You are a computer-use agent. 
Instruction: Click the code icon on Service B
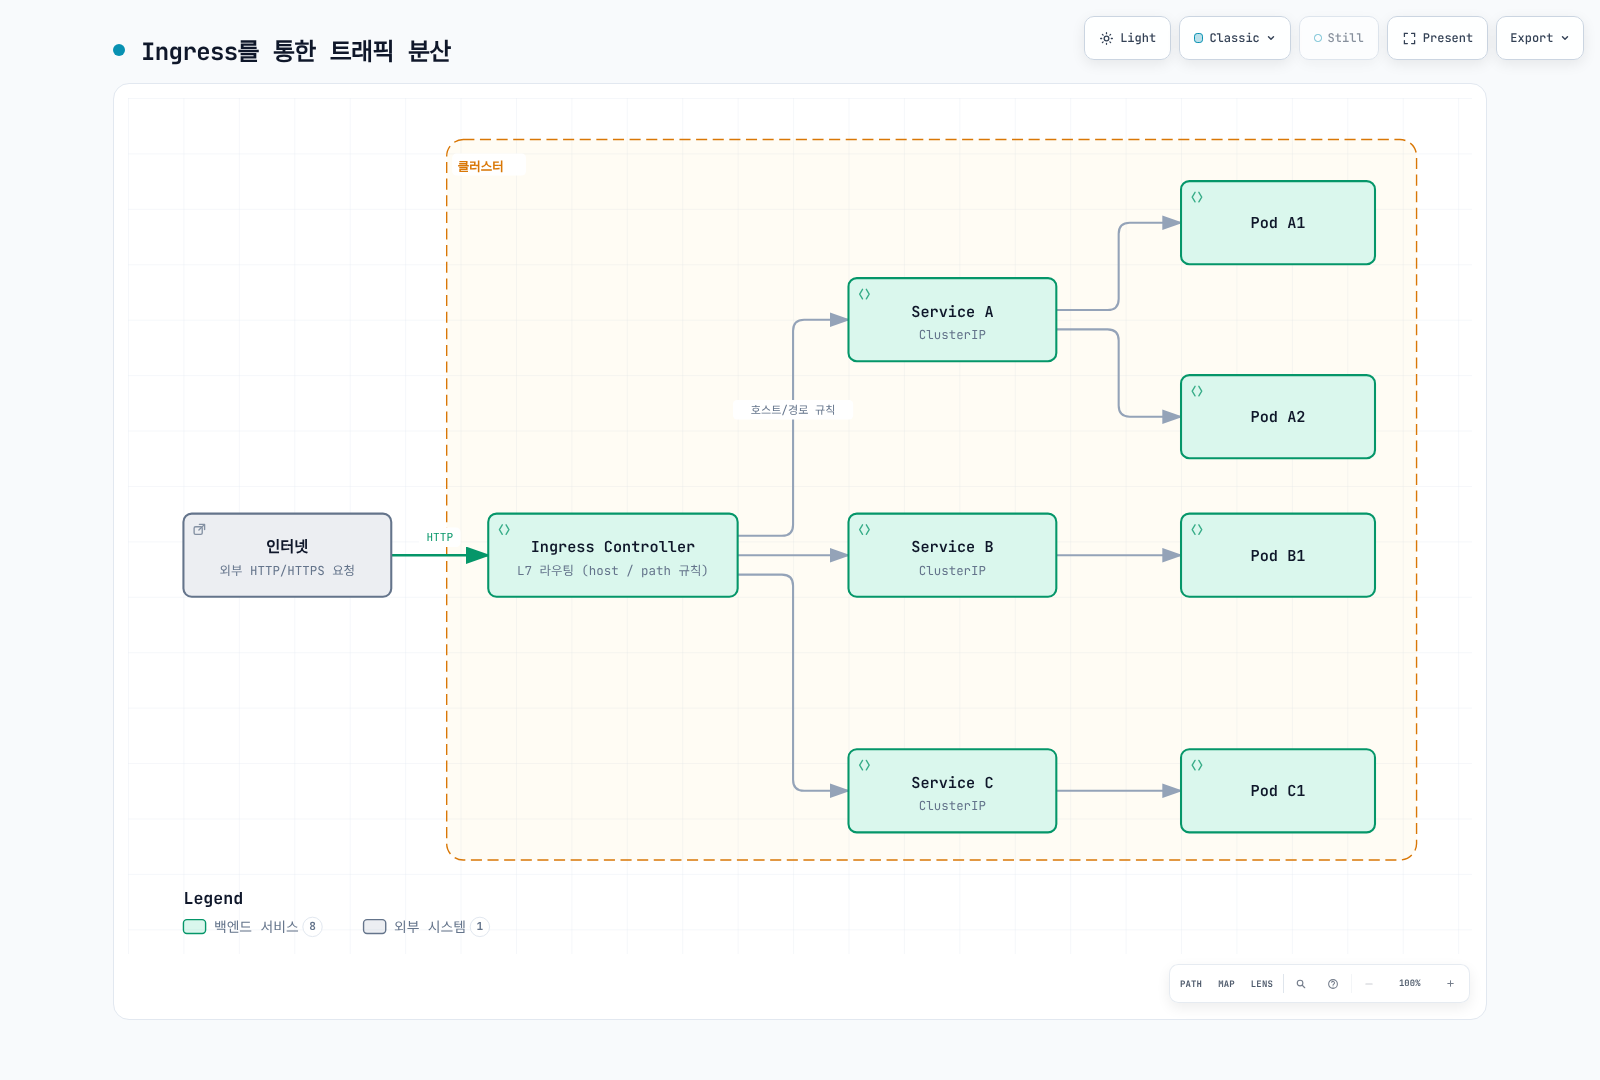point(864,530)
